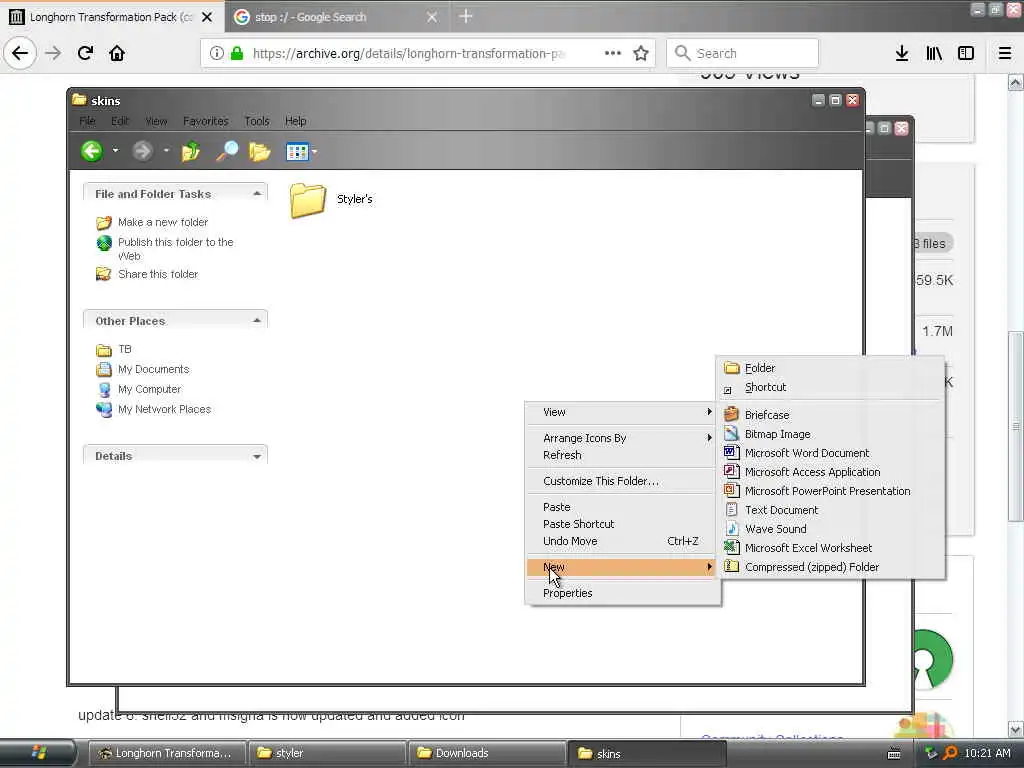Create a new Briefcase
Viewport: 1024px width, 768px height.
[x=831, y=415]
